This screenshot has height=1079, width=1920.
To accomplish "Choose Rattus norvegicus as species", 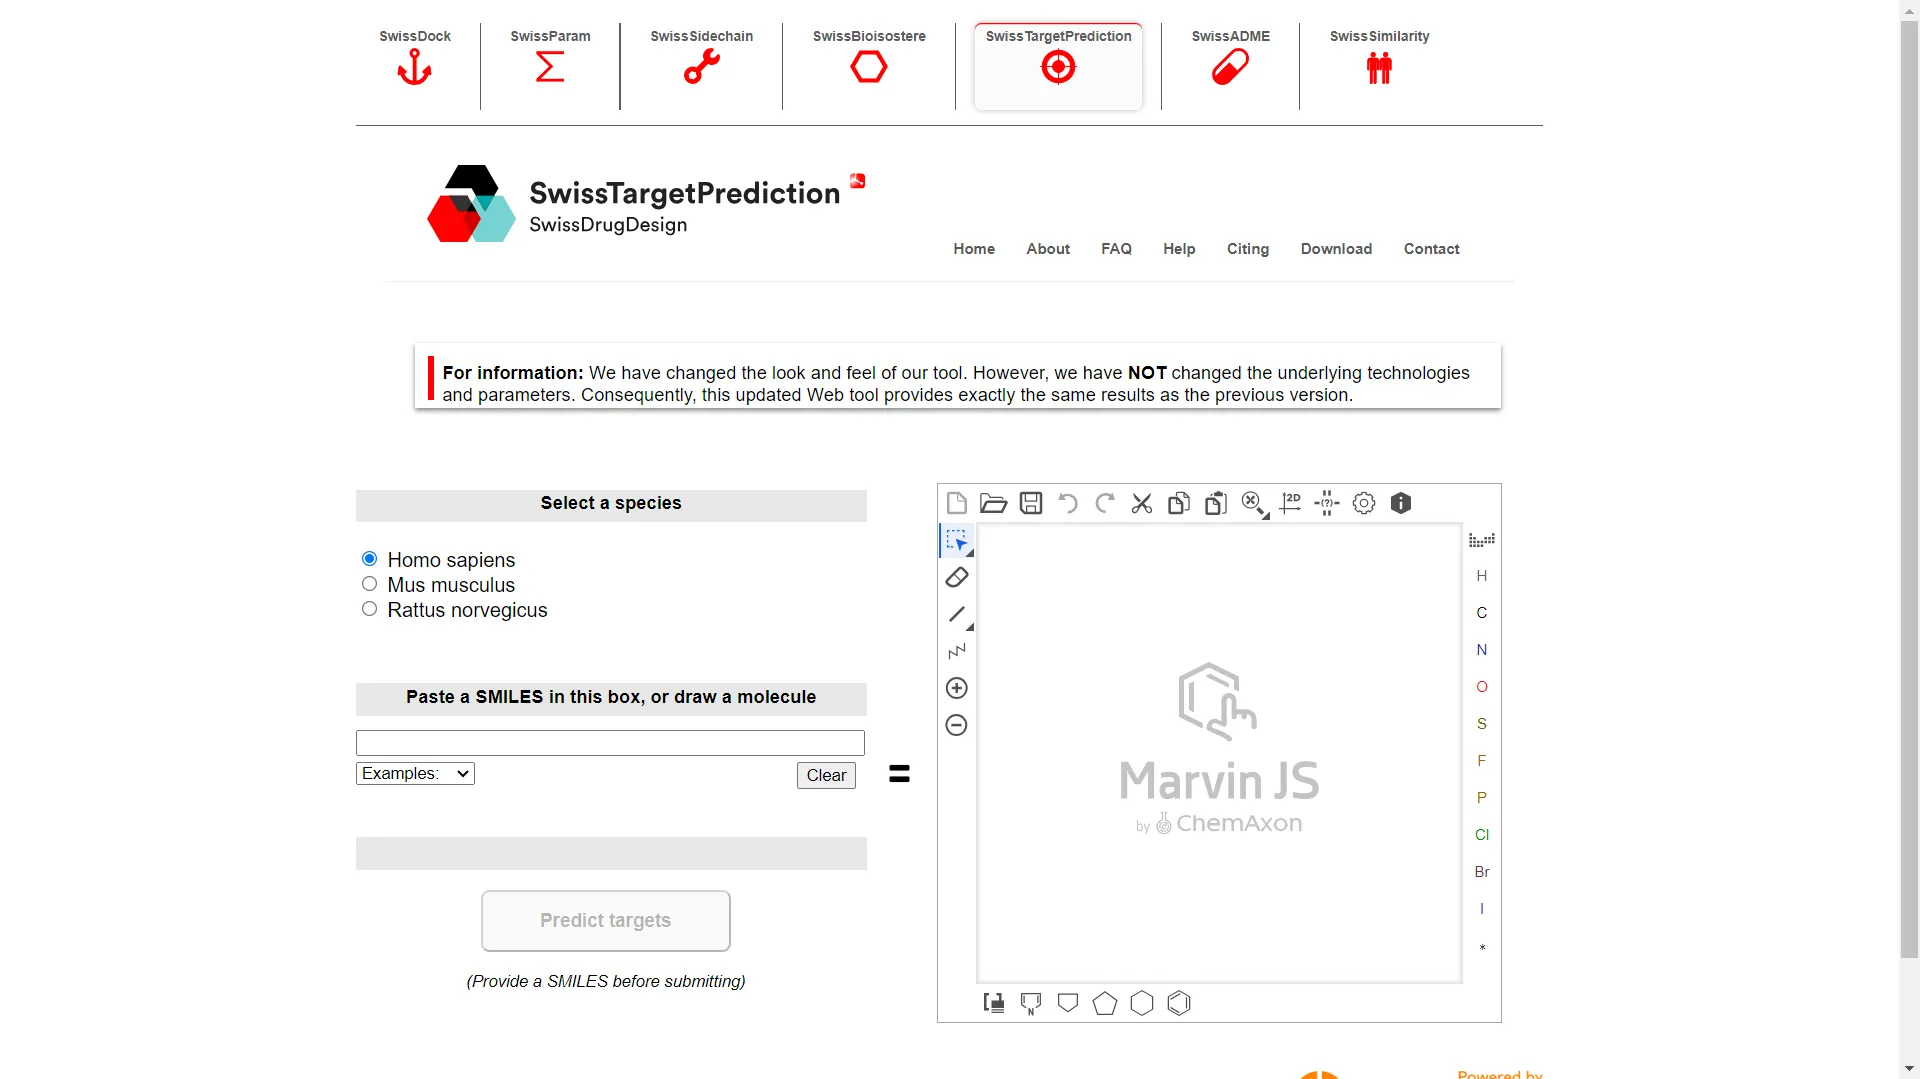I will click(x=369, y=609).
